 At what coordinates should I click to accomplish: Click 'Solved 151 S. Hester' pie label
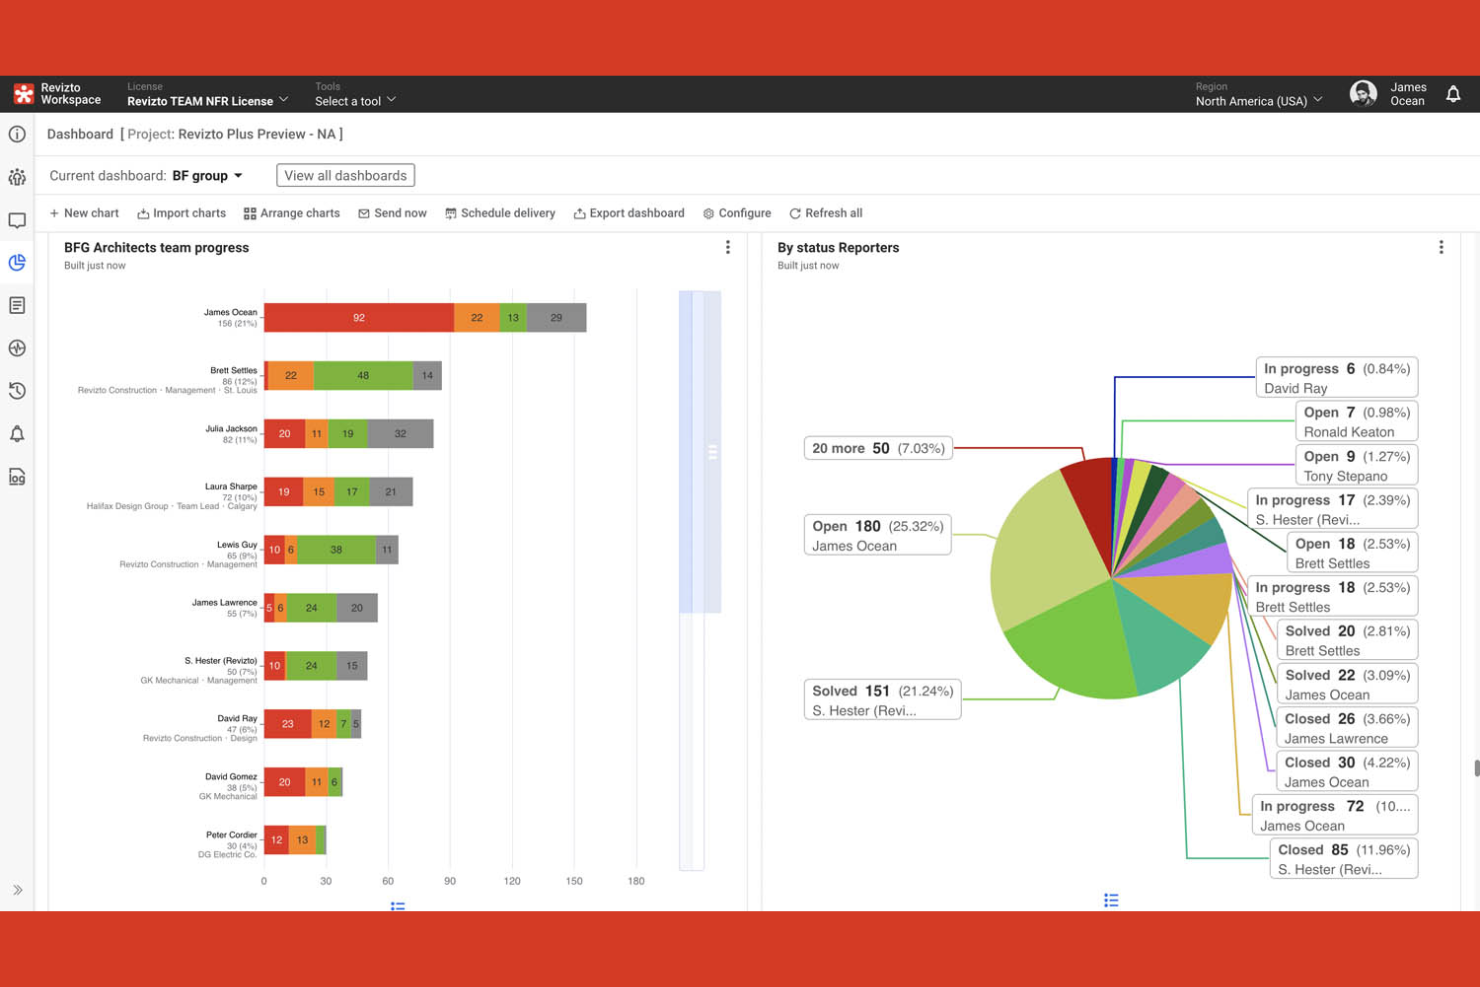[x=882, y=700]
